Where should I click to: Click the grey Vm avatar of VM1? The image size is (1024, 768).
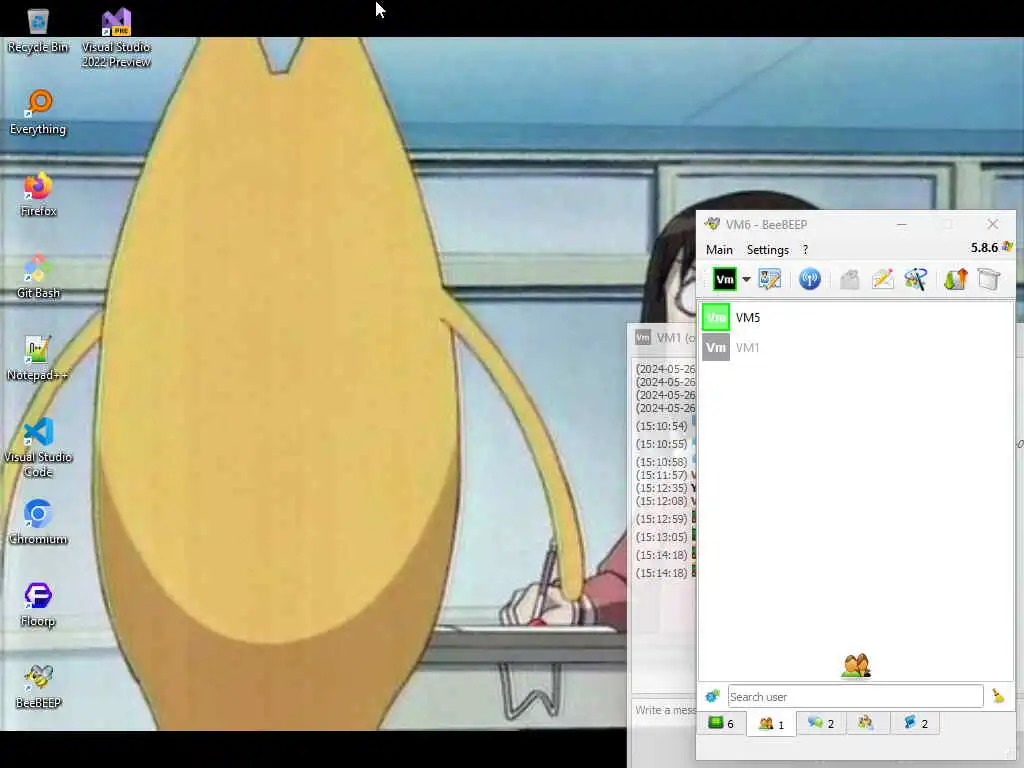716,347
